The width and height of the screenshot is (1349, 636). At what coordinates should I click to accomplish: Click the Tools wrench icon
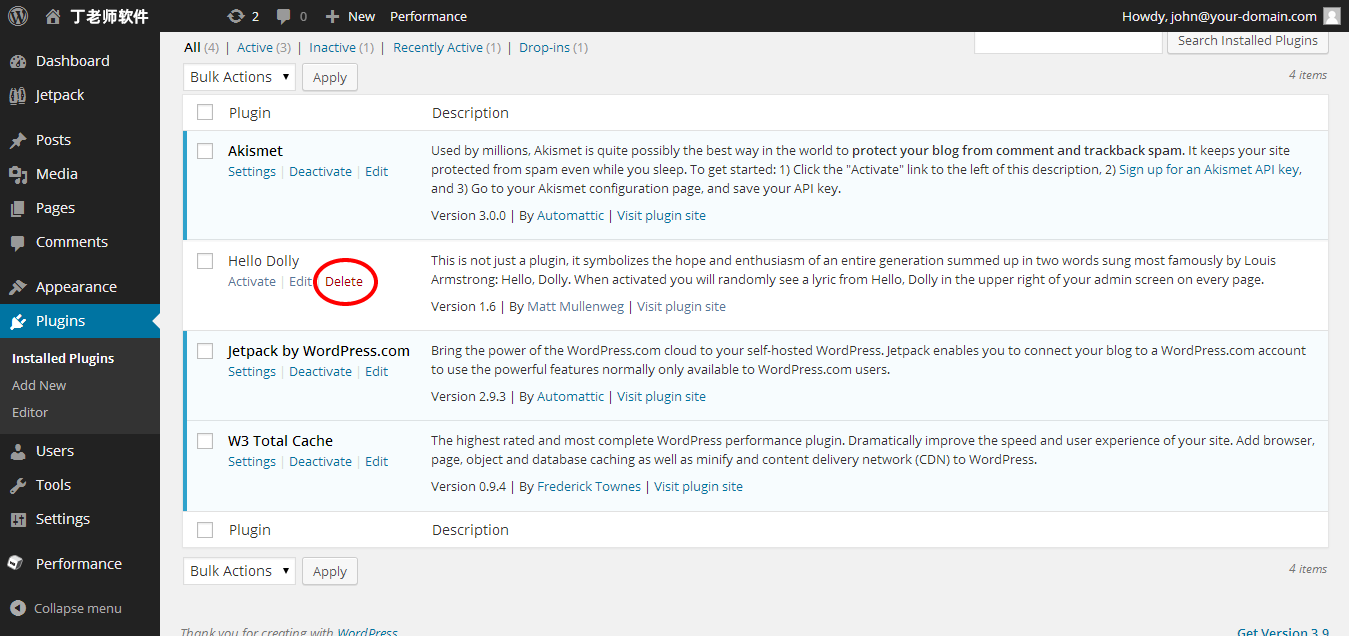pyautogui.click(x=17, y=485)
